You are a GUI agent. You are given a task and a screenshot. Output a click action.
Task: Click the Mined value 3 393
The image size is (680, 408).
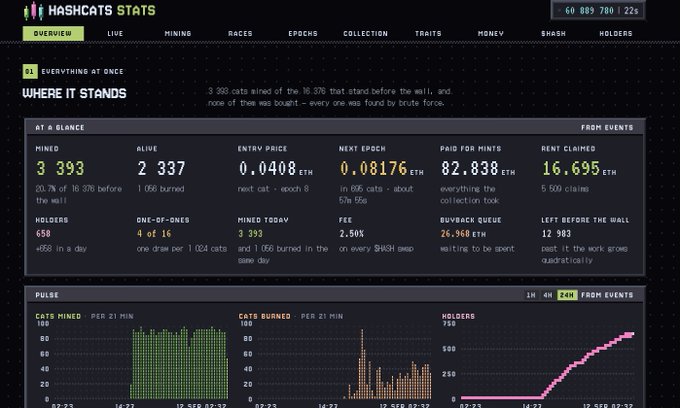(x=60, y=169)
